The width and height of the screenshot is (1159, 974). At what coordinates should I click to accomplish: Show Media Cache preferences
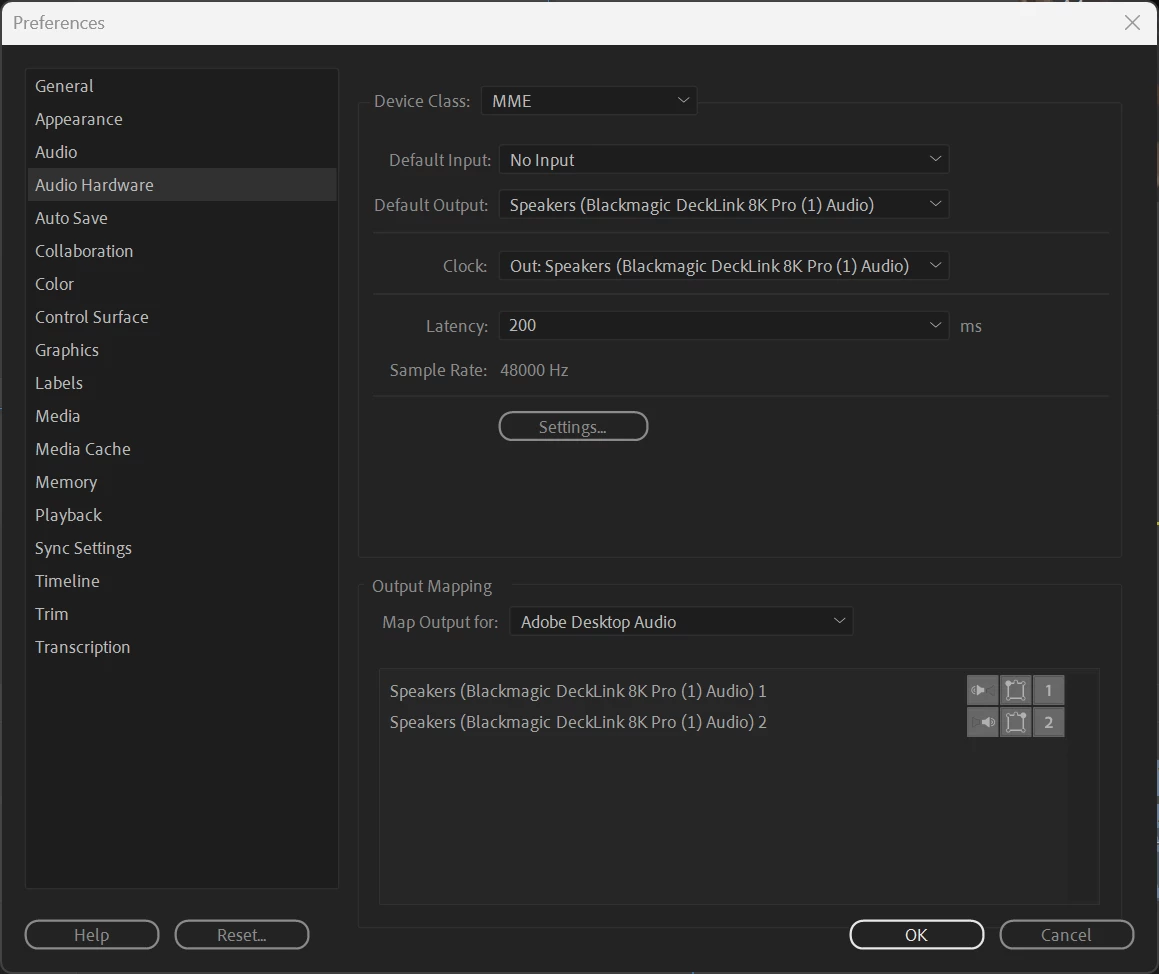(182, 449)
